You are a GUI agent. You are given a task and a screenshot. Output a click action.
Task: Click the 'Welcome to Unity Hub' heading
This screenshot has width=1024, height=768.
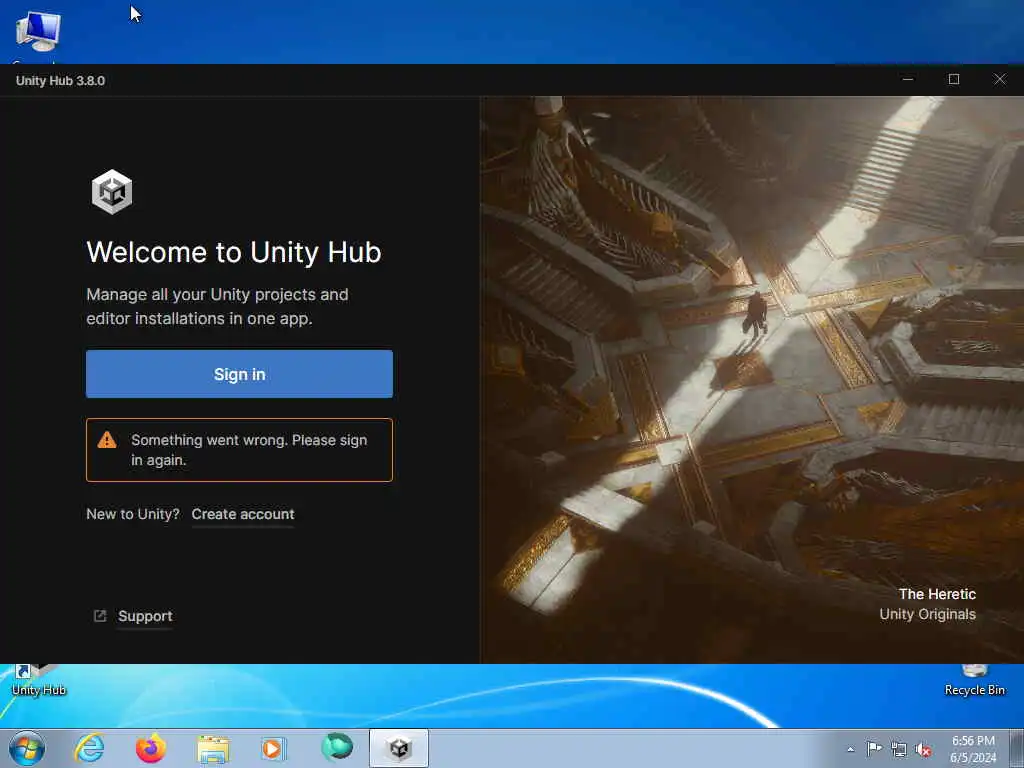tap(234, 252)
